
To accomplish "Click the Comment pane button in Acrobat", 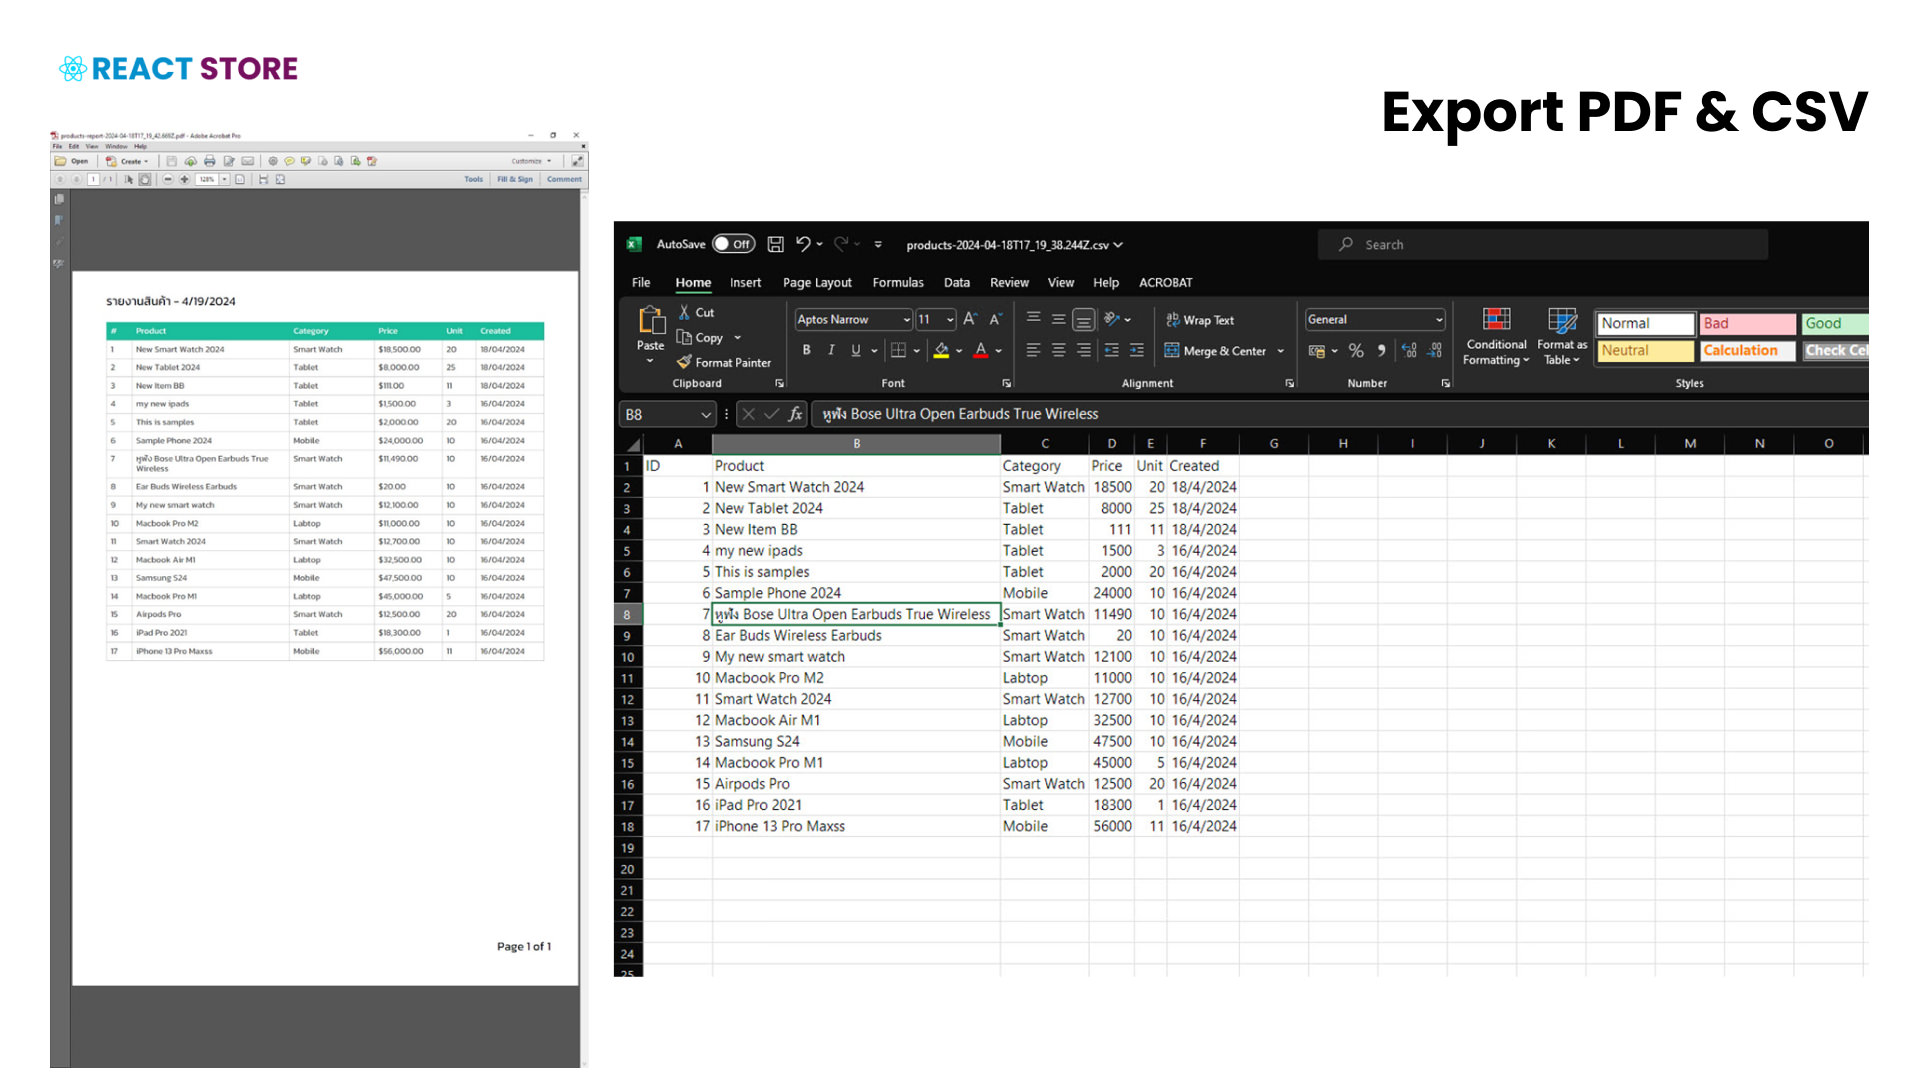I will pos(564,179).
